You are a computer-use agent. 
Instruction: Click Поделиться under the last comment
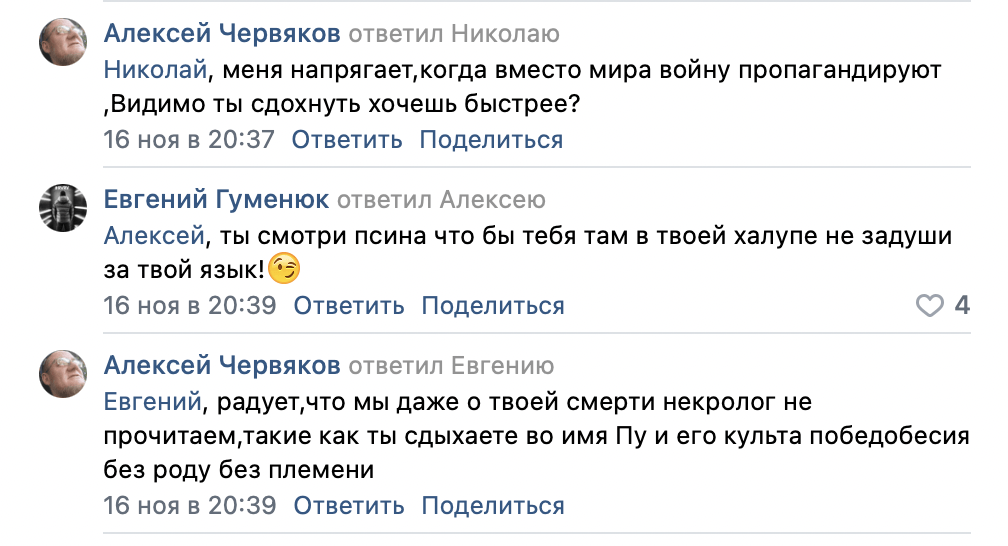[x=493, y=505]
